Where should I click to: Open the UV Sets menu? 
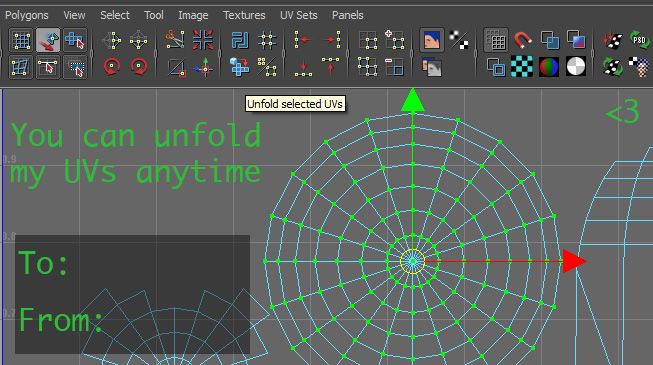(299, 15)
